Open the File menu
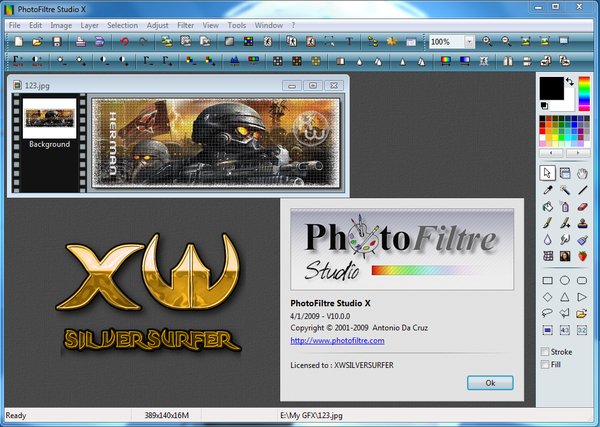This screenshot has height=427, width=600. [x=15, y=25]
